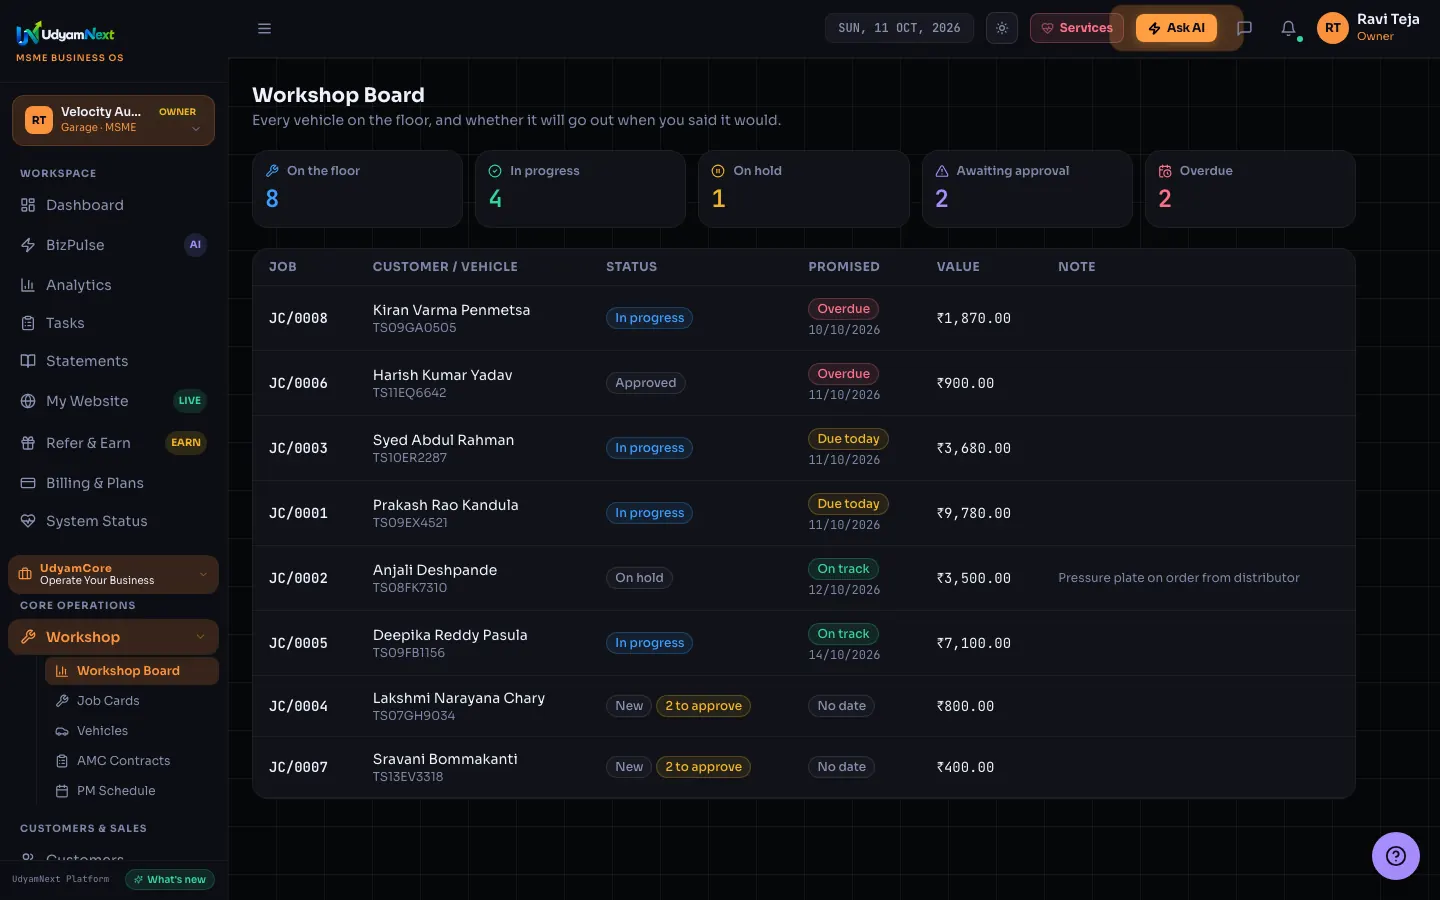This screenshot has width=1440, height=900.
Task: Select the Overdue stat card
Action: pos(1250,189)
